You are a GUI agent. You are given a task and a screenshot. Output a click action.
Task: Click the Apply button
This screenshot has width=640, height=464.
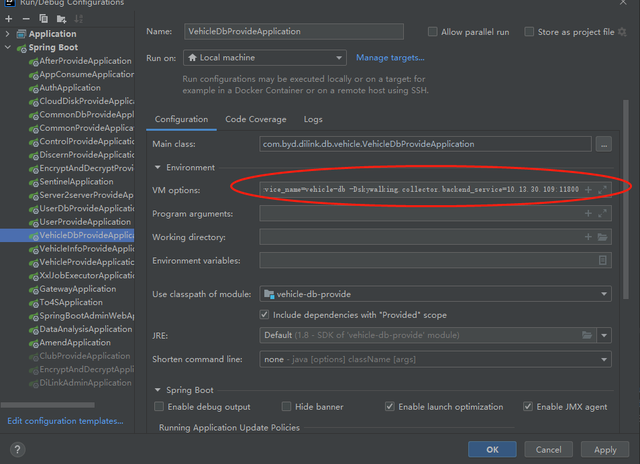click(x=605, y=449)
